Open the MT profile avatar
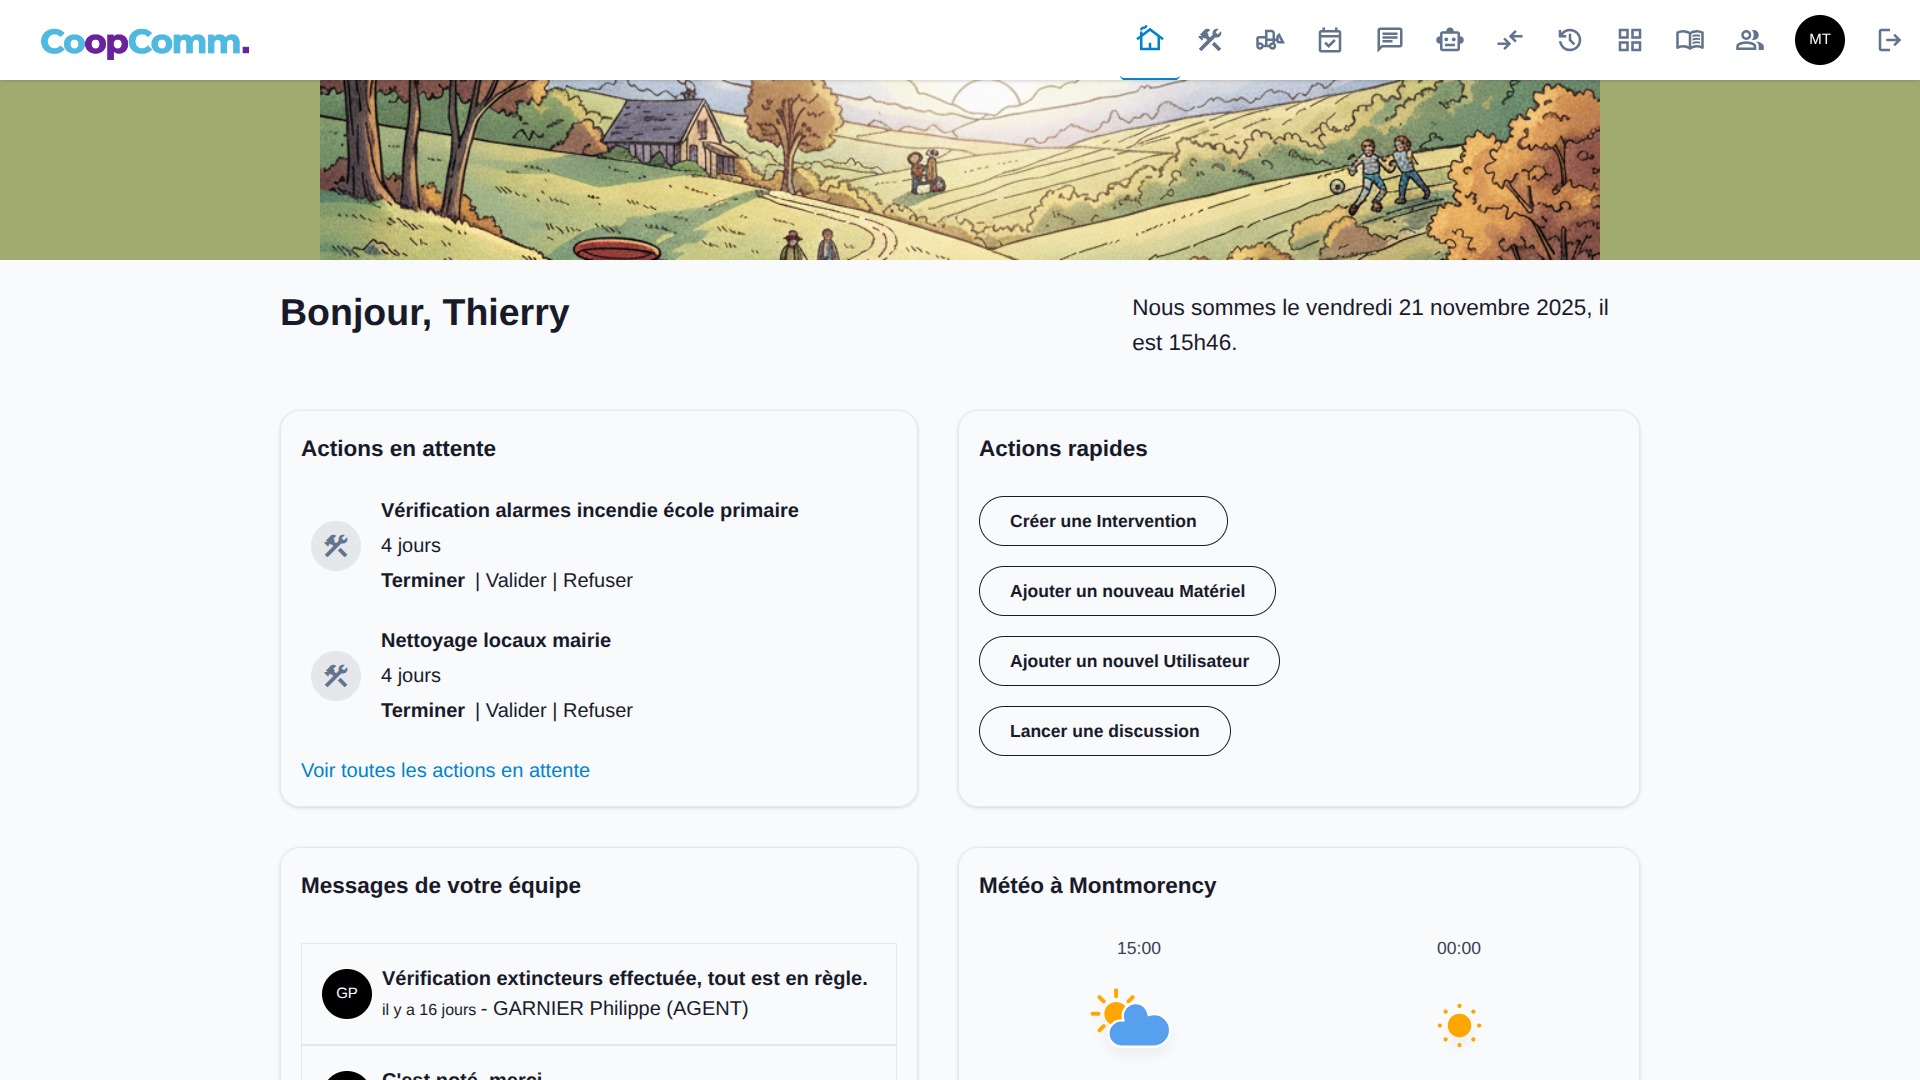 [1820, 40]
